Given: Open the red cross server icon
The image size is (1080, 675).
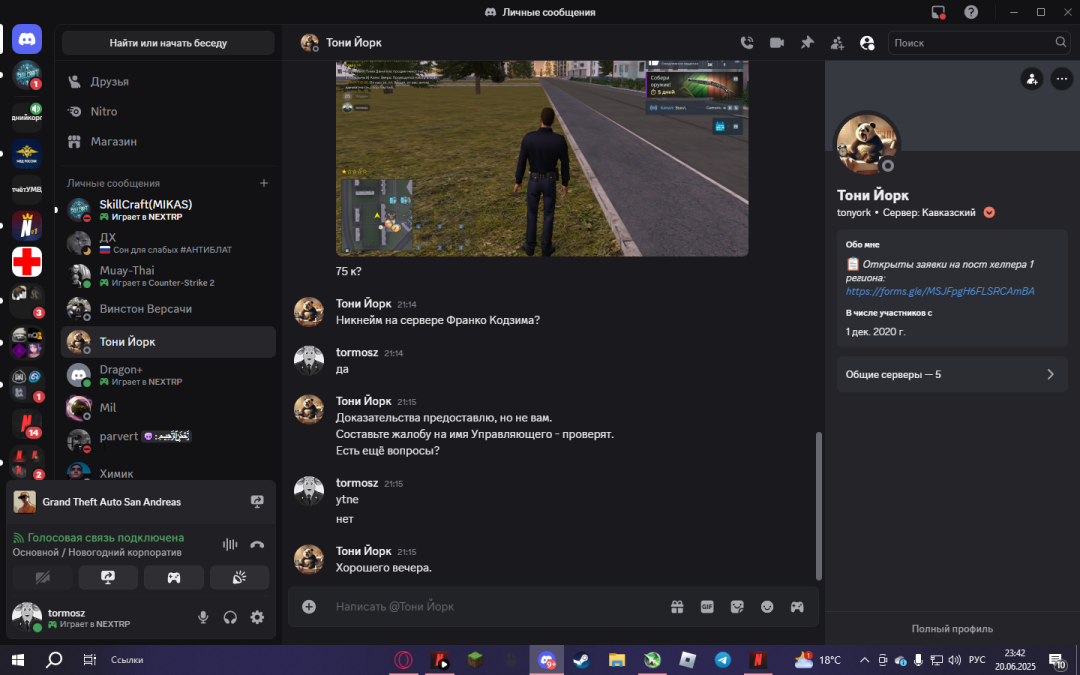Looking at the screenshot, I should point(27,262).
